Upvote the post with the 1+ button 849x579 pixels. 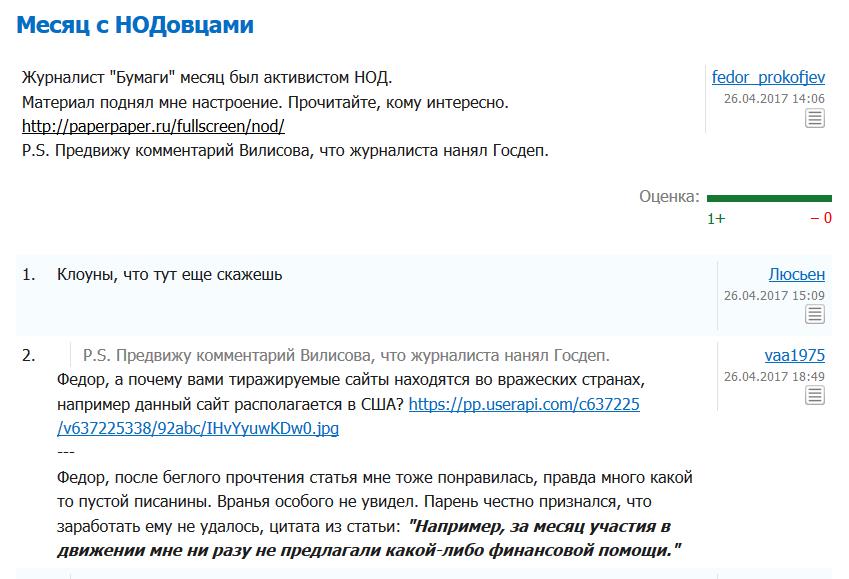(x=716, y=218)
